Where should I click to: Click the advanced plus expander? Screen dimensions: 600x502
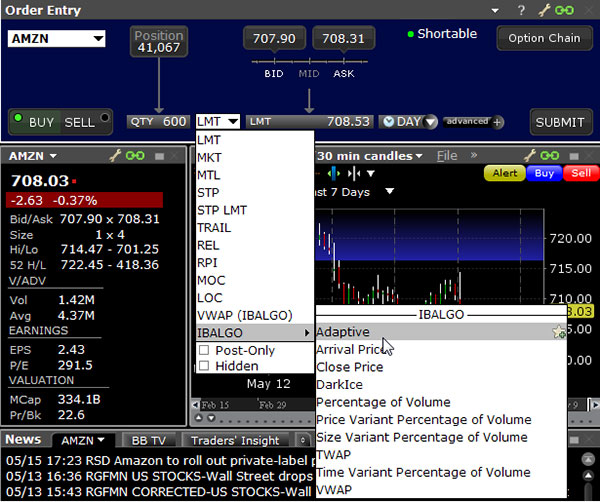[x=497, y=122]
